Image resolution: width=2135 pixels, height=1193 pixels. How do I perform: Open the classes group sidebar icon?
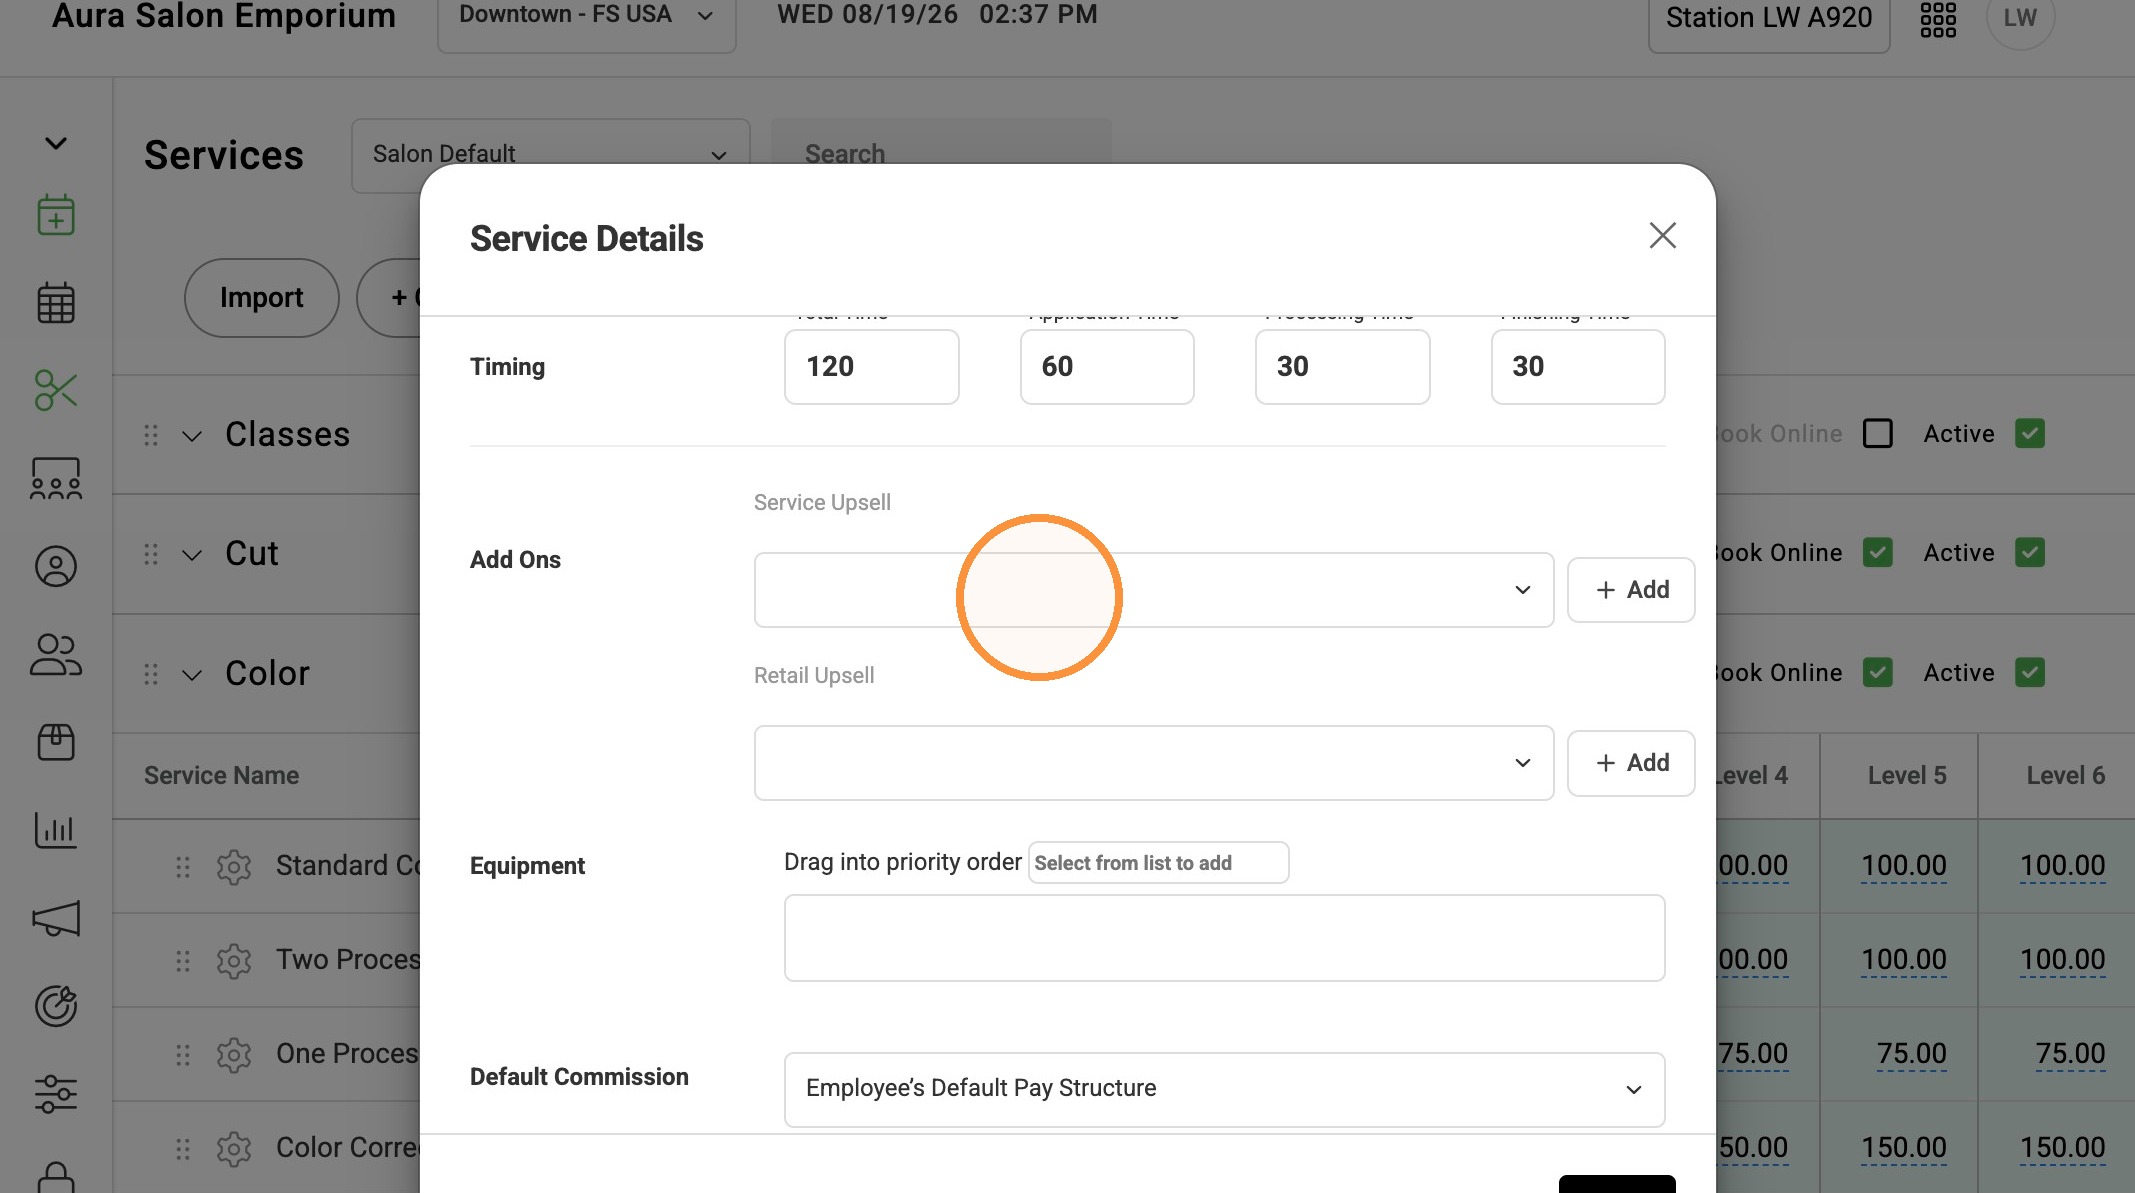[x=56, y=479]
